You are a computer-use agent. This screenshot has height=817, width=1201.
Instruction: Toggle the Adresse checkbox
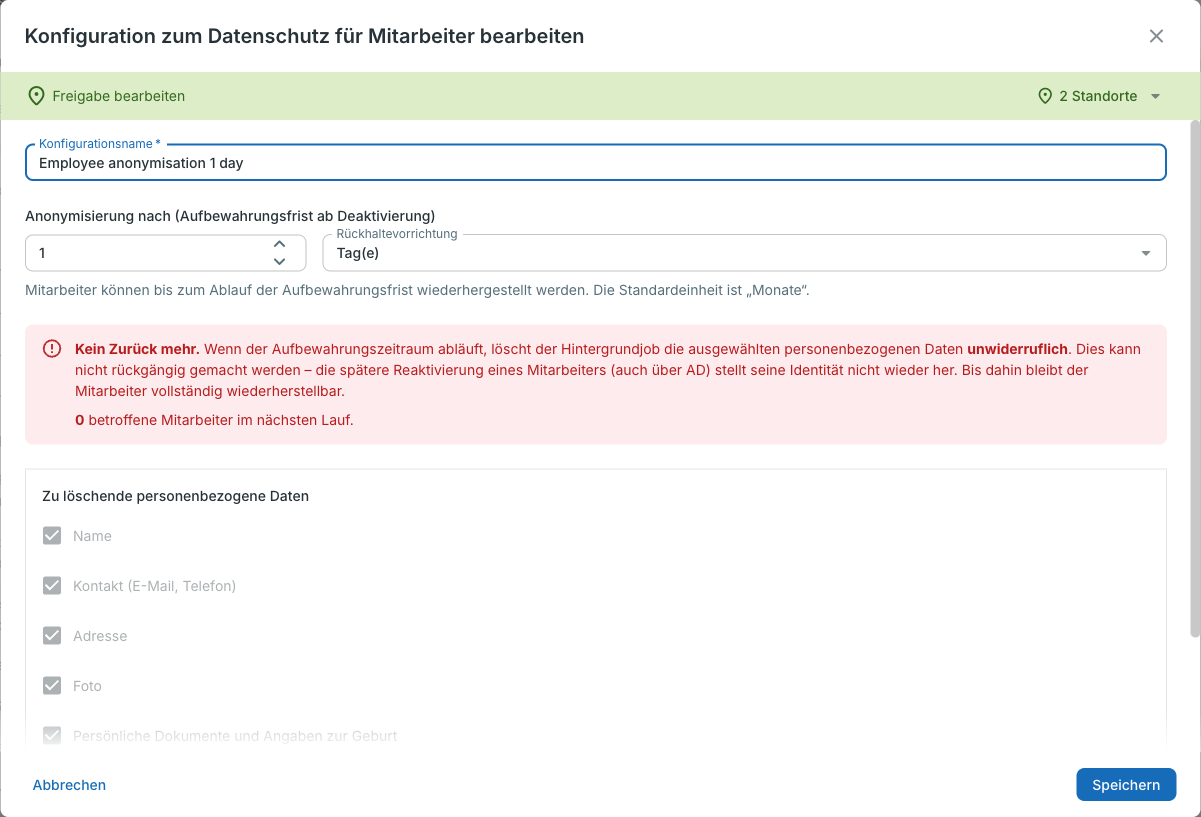52,636
